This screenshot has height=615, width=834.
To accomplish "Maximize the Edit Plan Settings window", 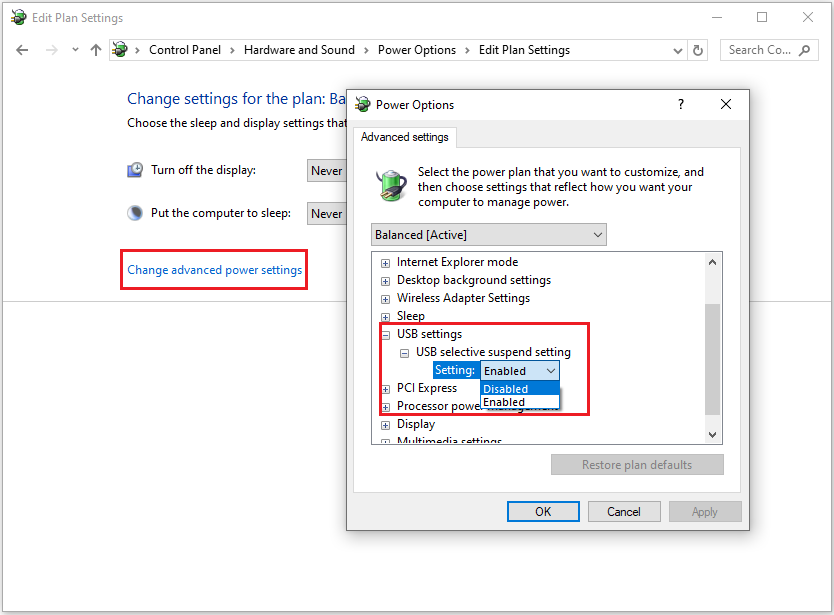I will click(x=762, y=18).
